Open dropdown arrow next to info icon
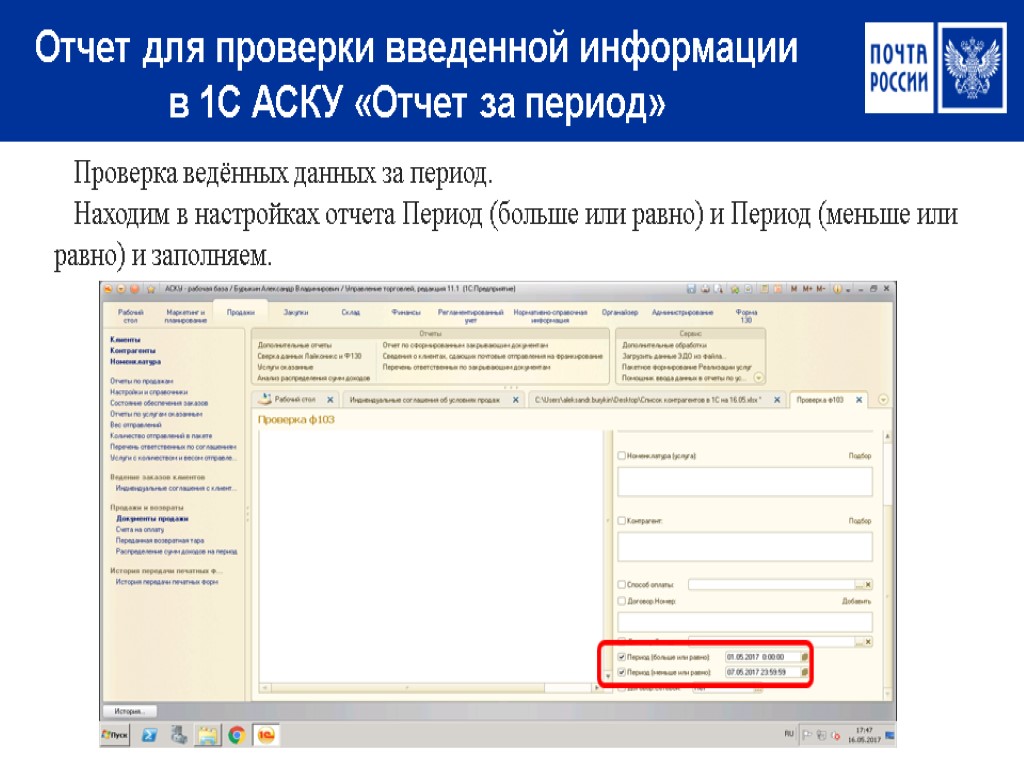 (848, 289)
